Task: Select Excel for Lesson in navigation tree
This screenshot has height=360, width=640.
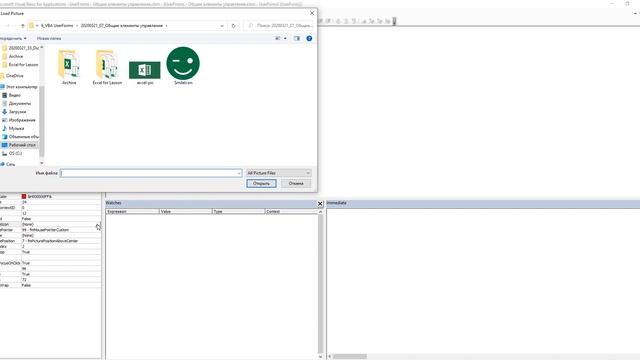Action: (x=23, y=65)
